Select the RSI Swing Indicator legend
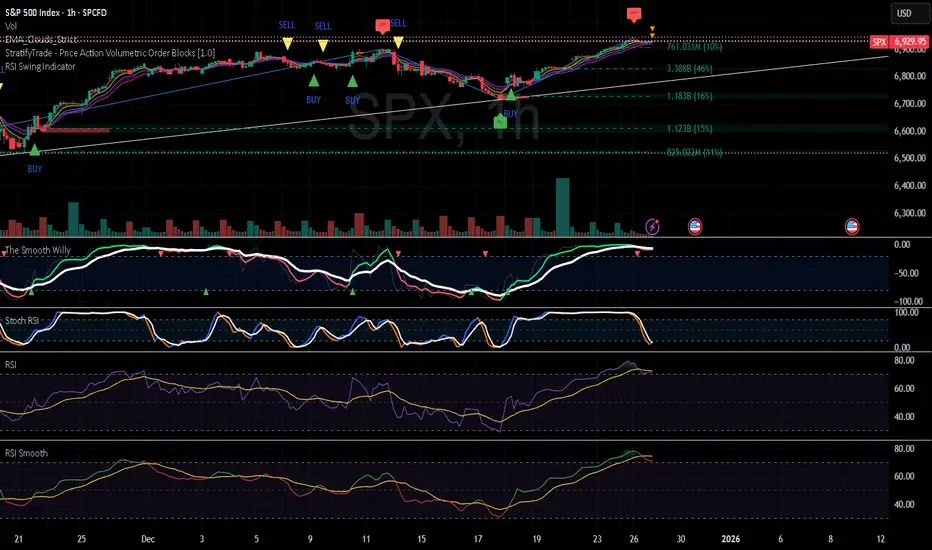Image resolution: width=932 pixels, height=550 pixels. (40, 67)
